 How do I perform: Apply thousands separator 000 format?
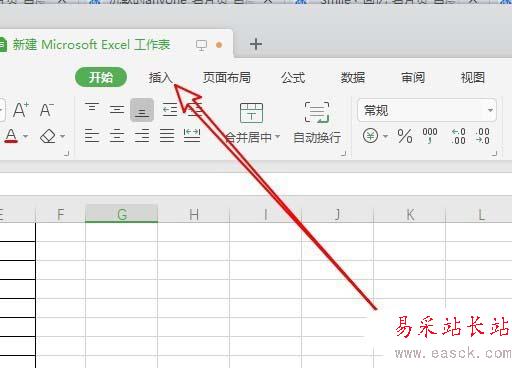point(430,135)
